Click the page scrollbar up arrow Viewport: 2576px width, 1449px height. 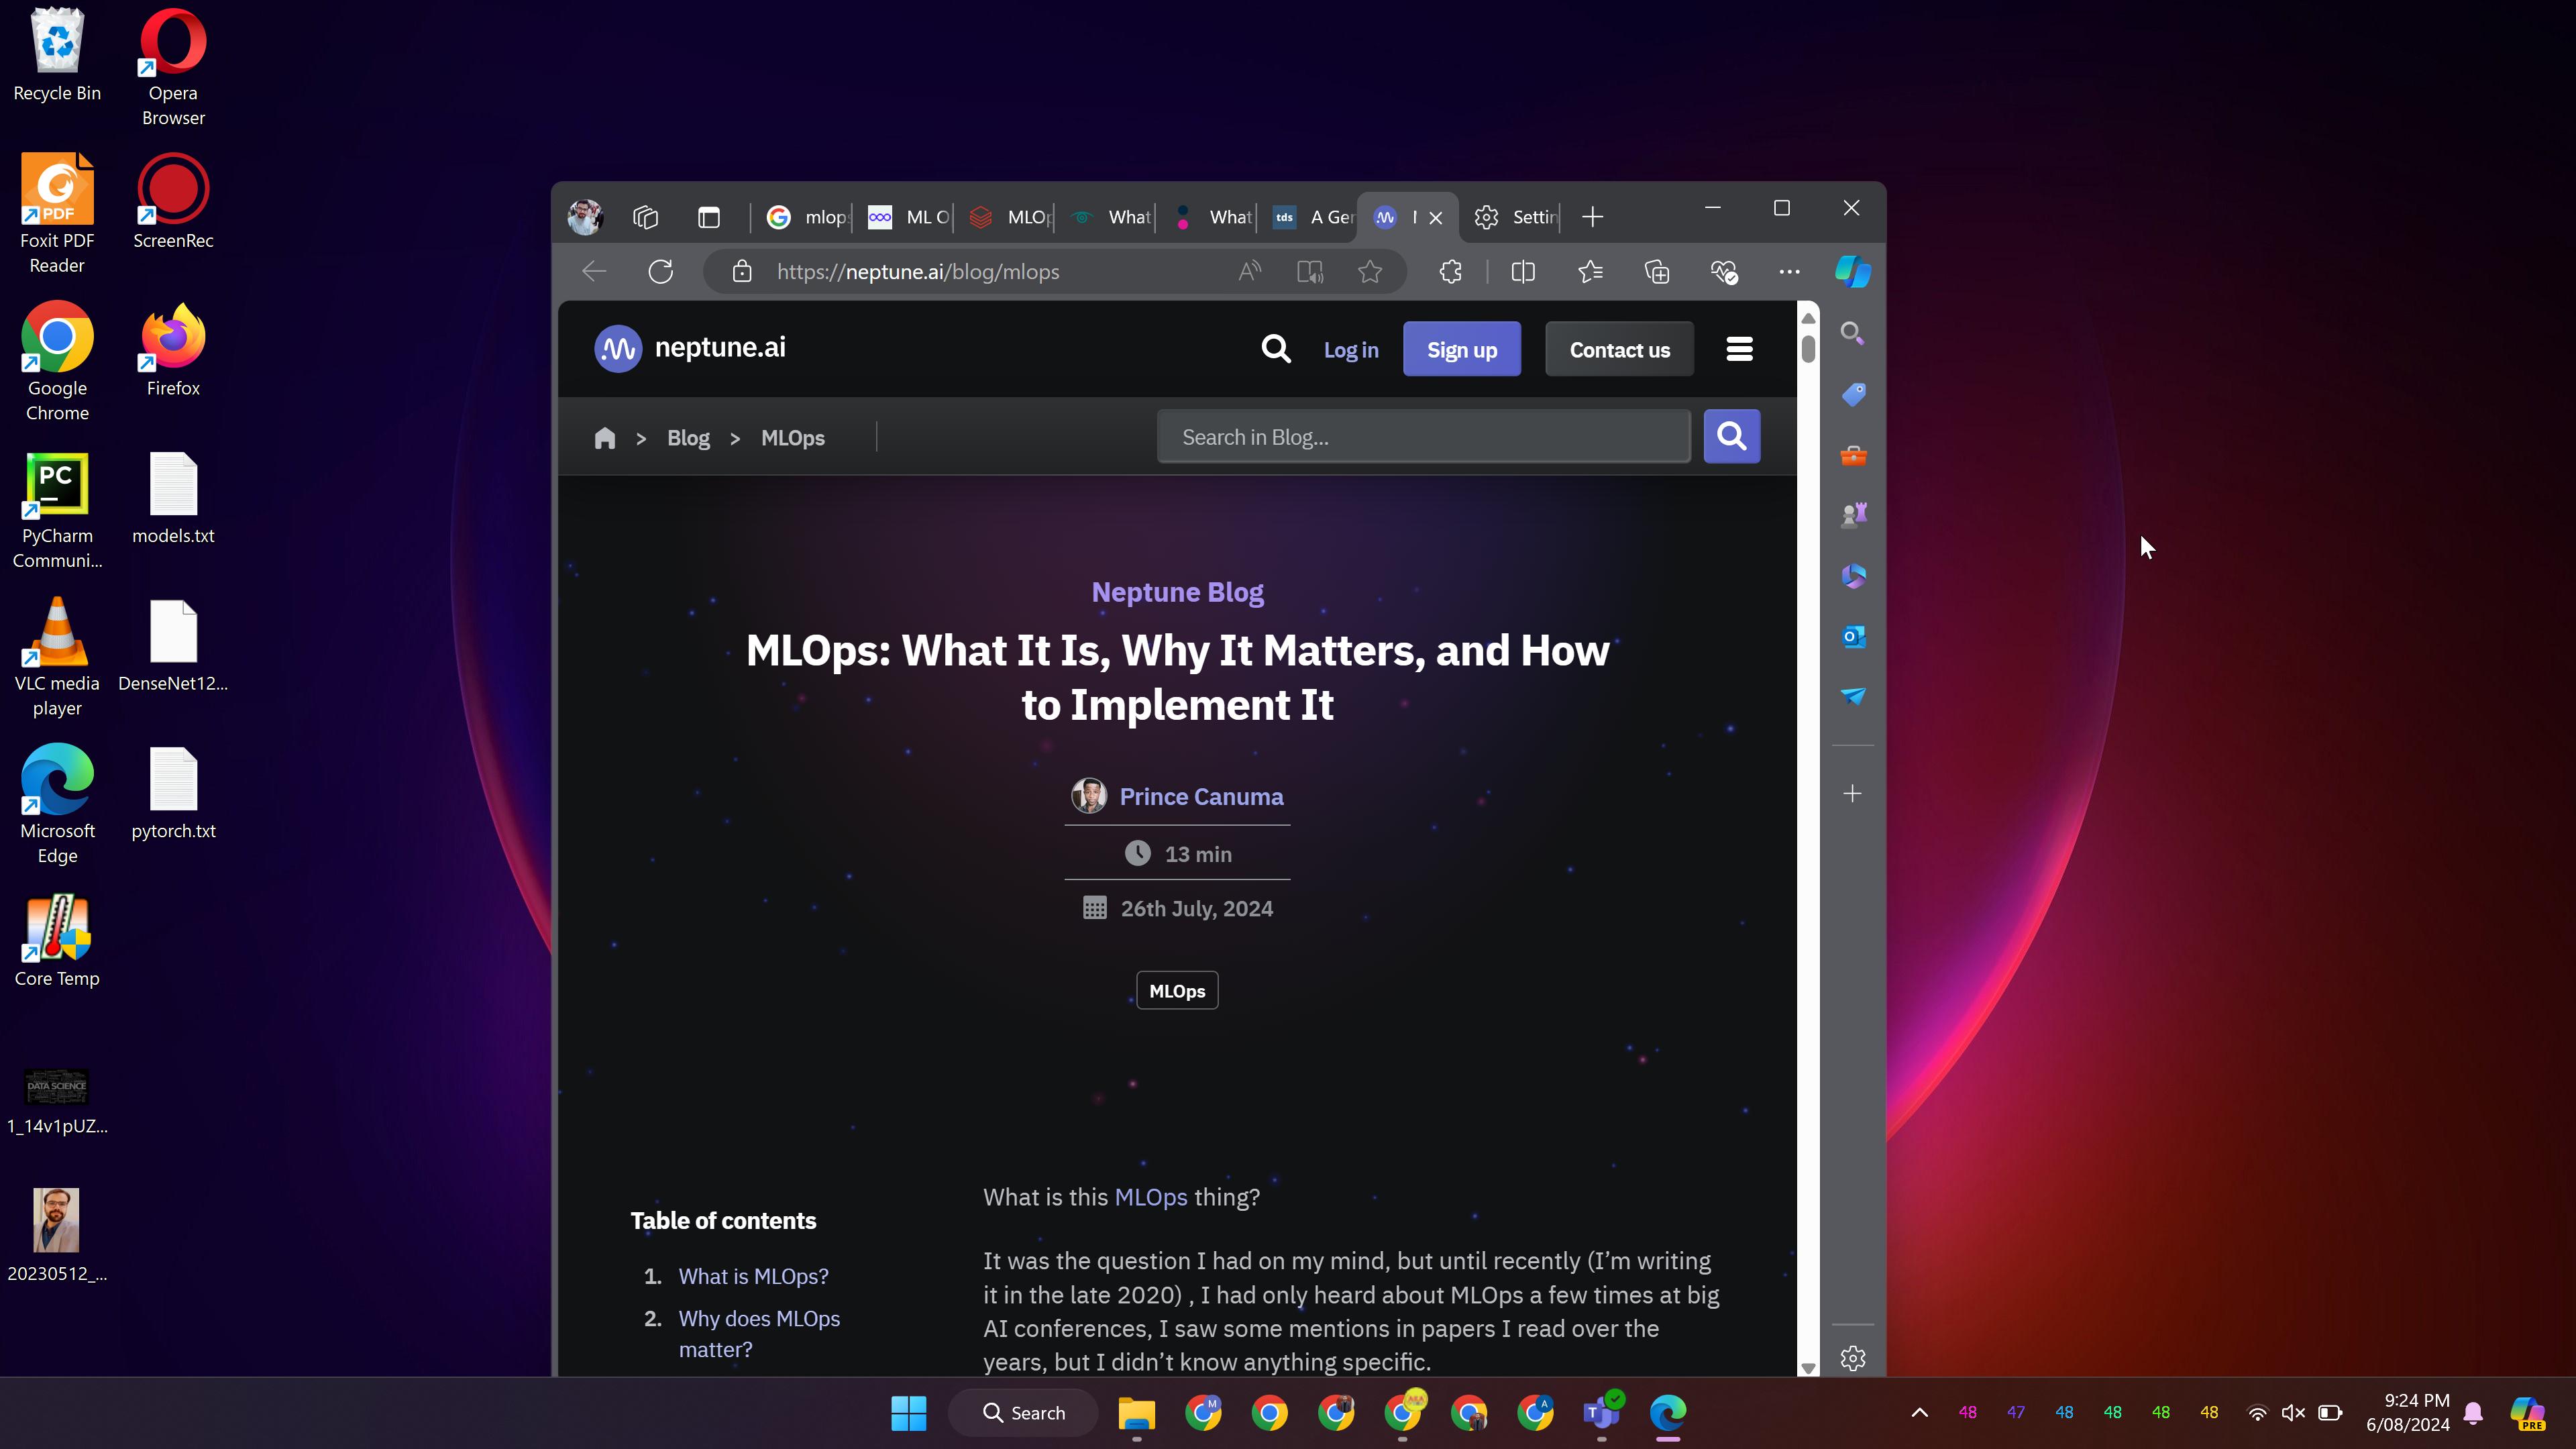[x=1808, y=318]
